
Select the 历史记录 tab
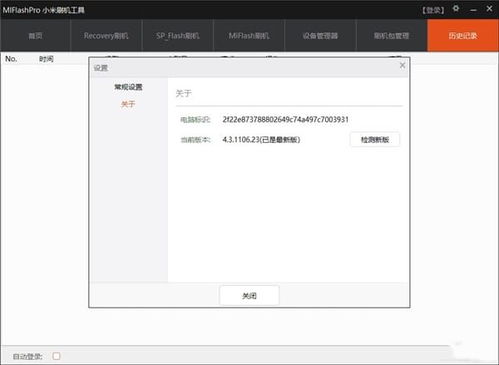(x=463, y=35)
